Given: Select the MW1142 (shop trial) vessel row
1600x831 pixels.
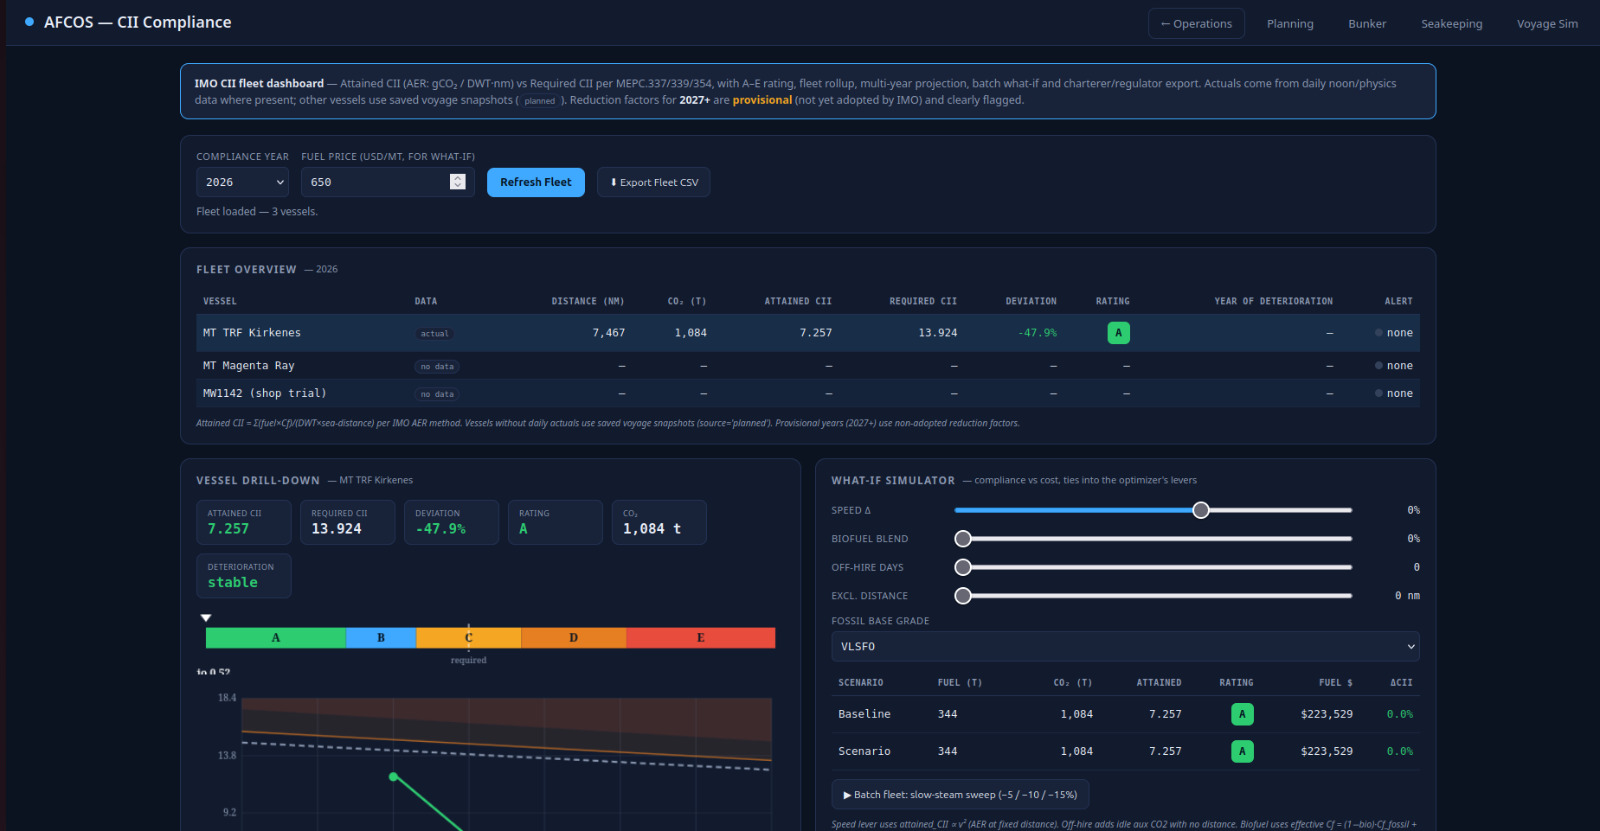Looking at the screenshot, I should point(808,393).
